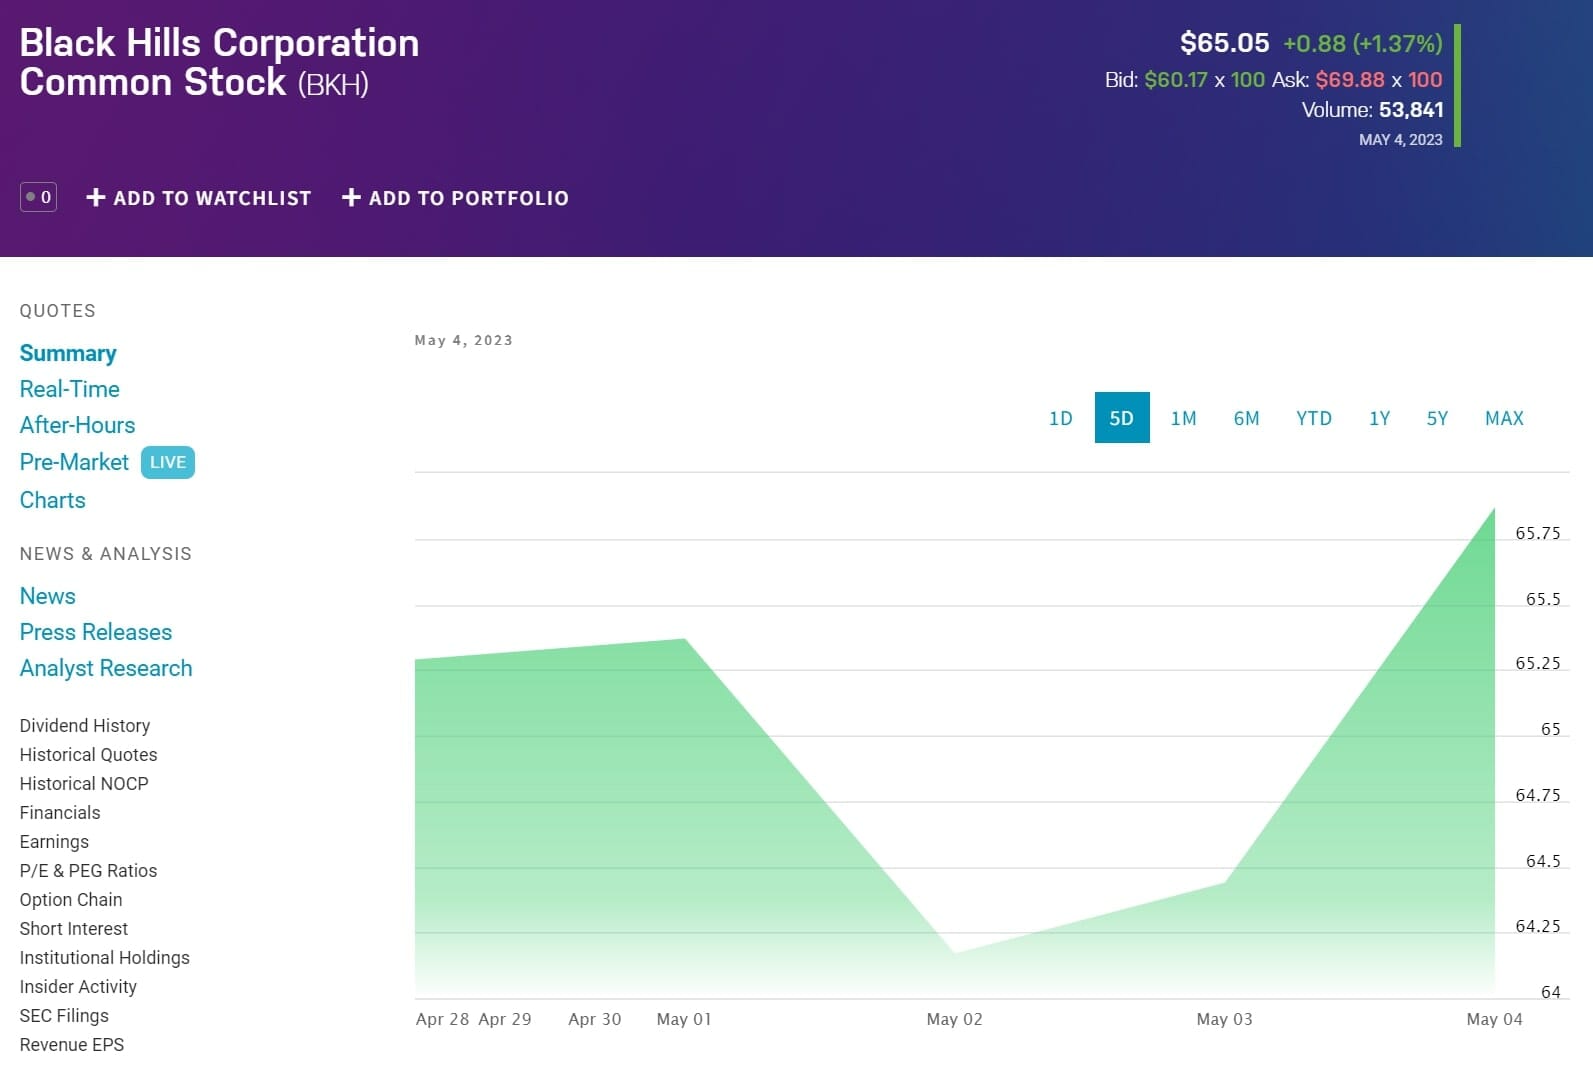This screenshot has height=1066, width=1593.
Task: Change chart range to 6M
Action: 1246,418
